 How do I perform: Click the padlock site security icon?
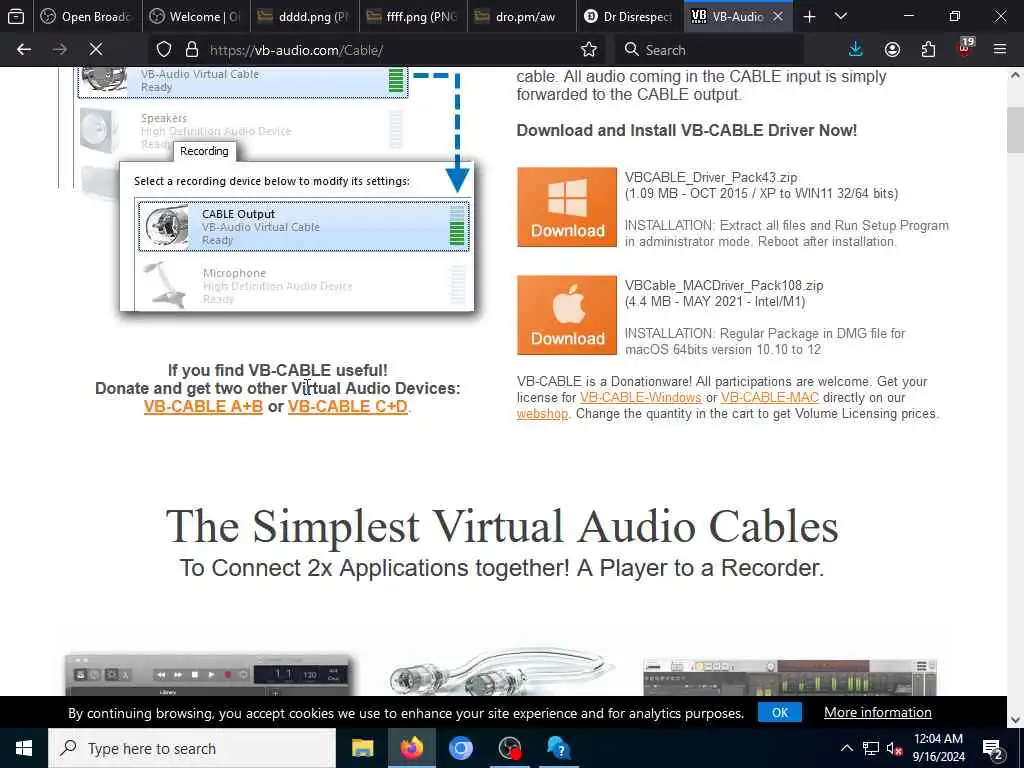[x=191, y=50]
